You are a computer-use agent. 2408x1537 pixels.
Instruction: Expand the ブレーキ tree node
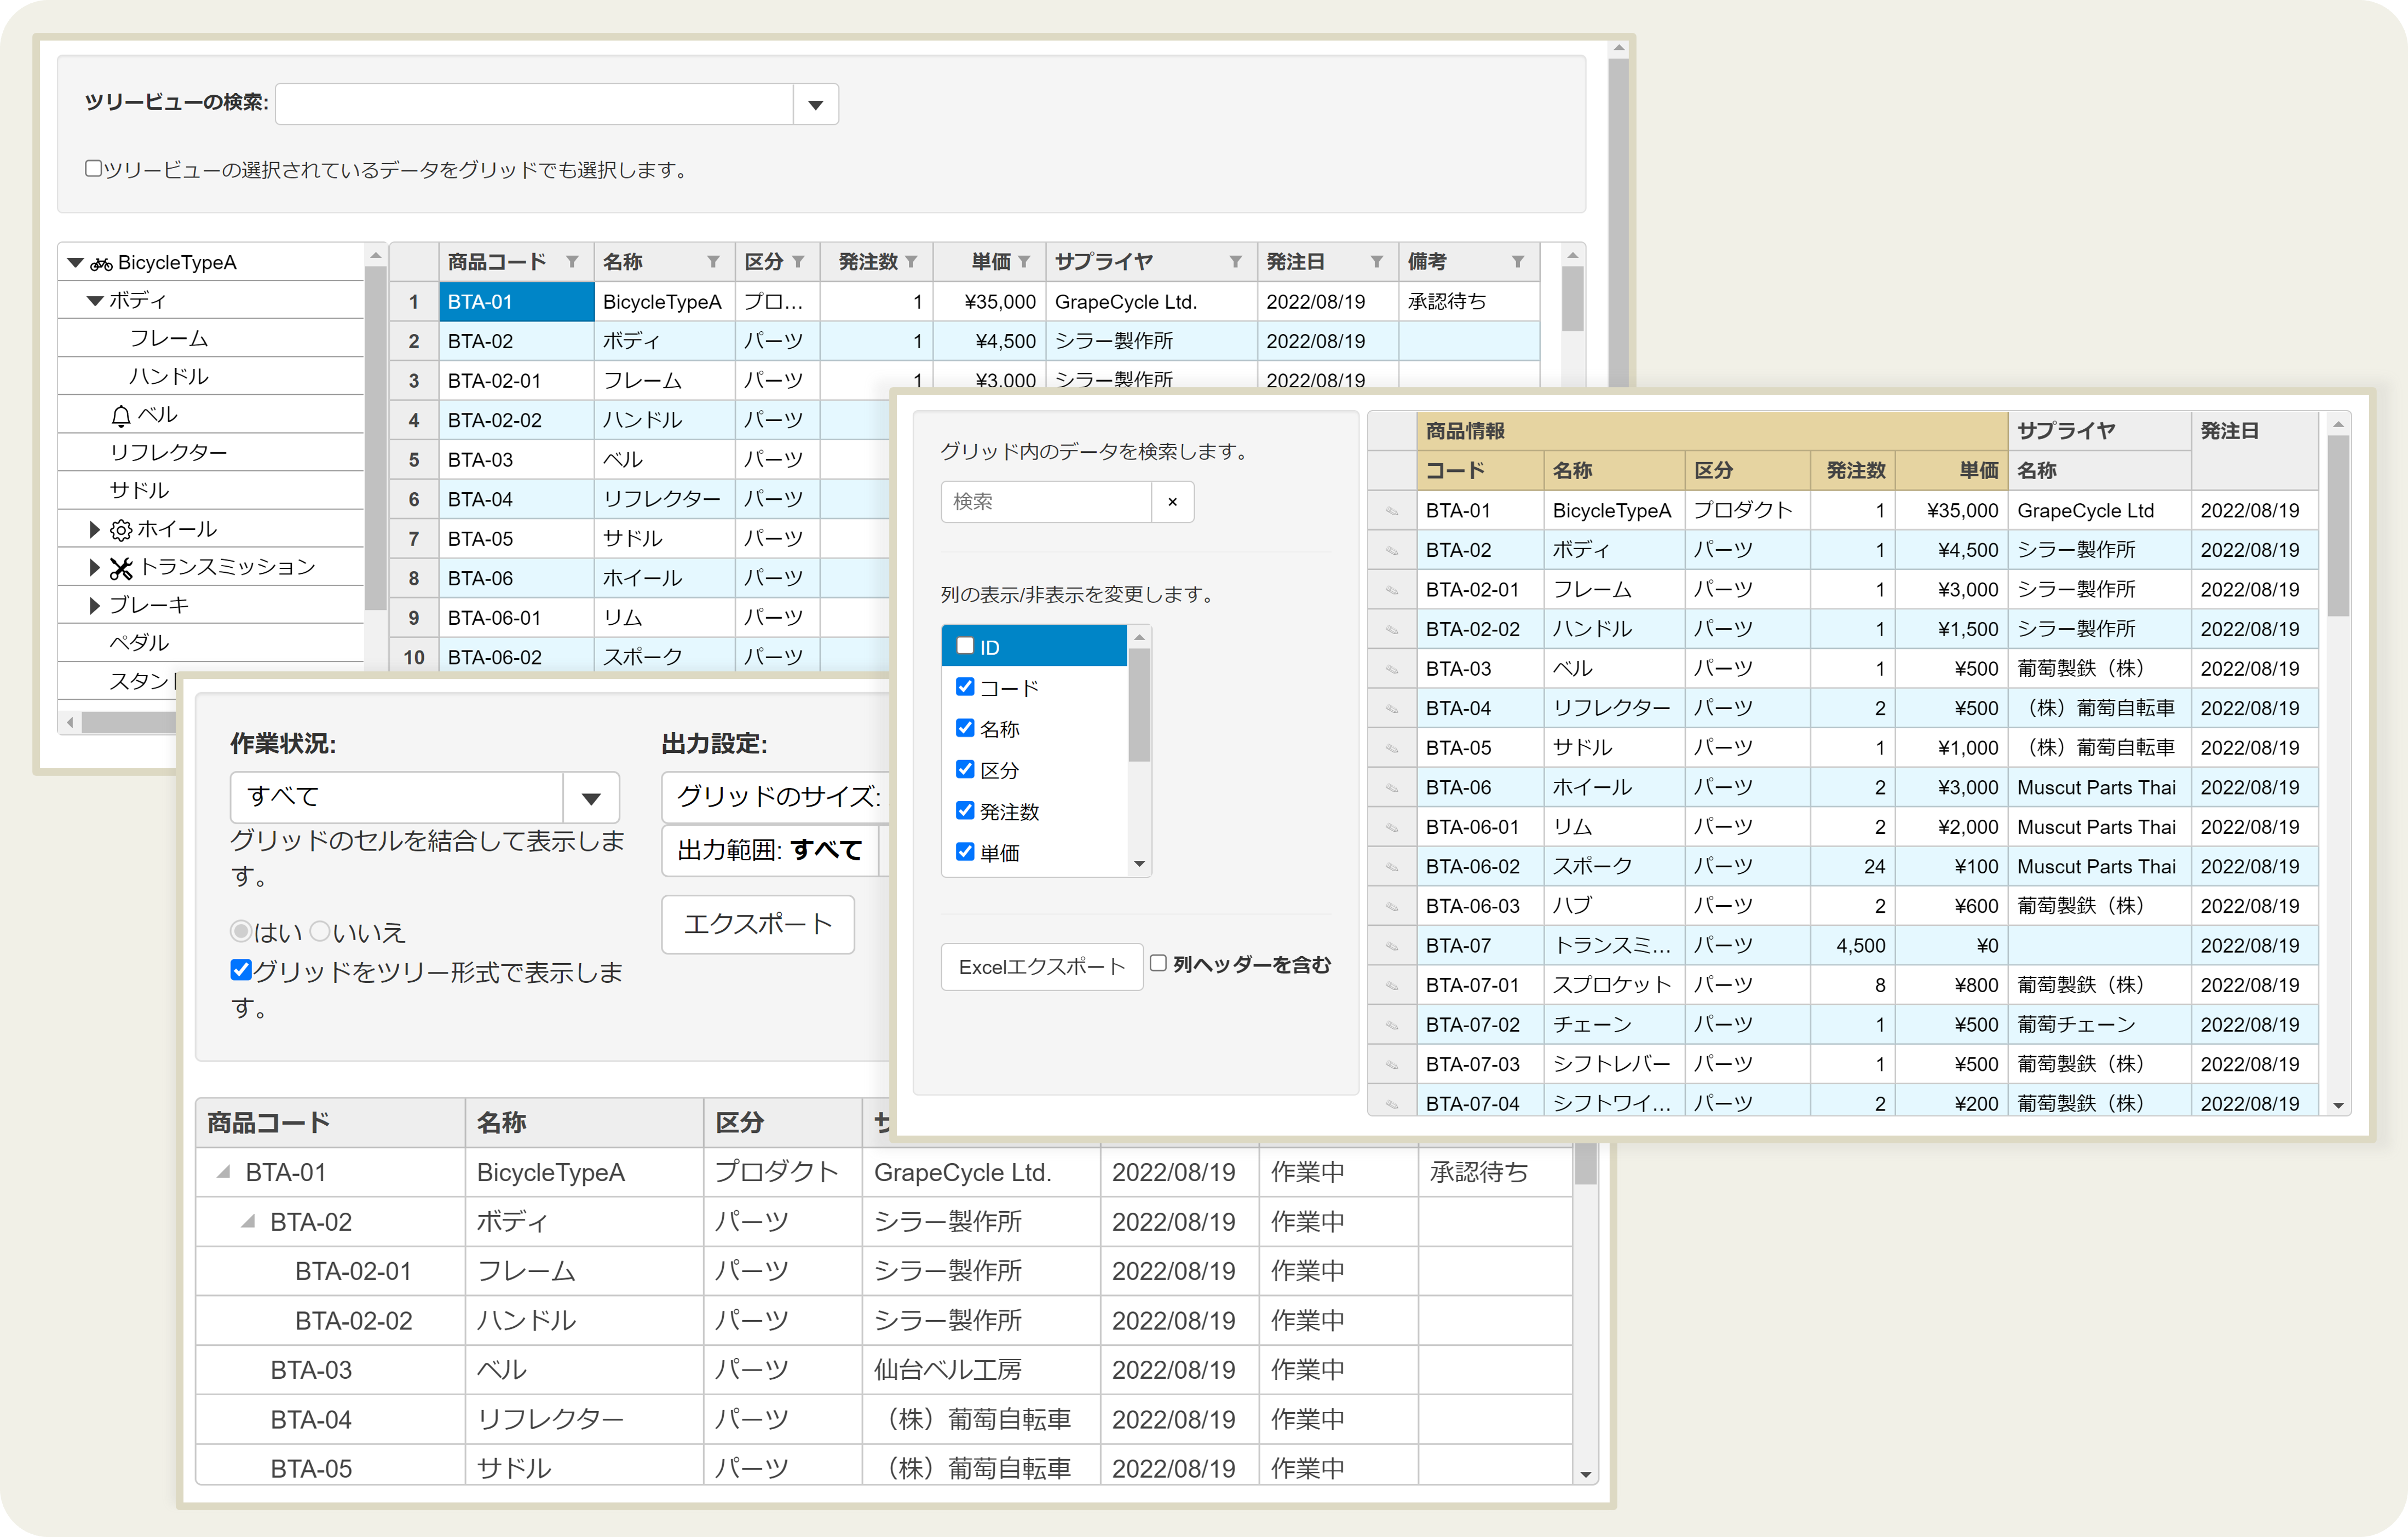[x=95, y=605]
